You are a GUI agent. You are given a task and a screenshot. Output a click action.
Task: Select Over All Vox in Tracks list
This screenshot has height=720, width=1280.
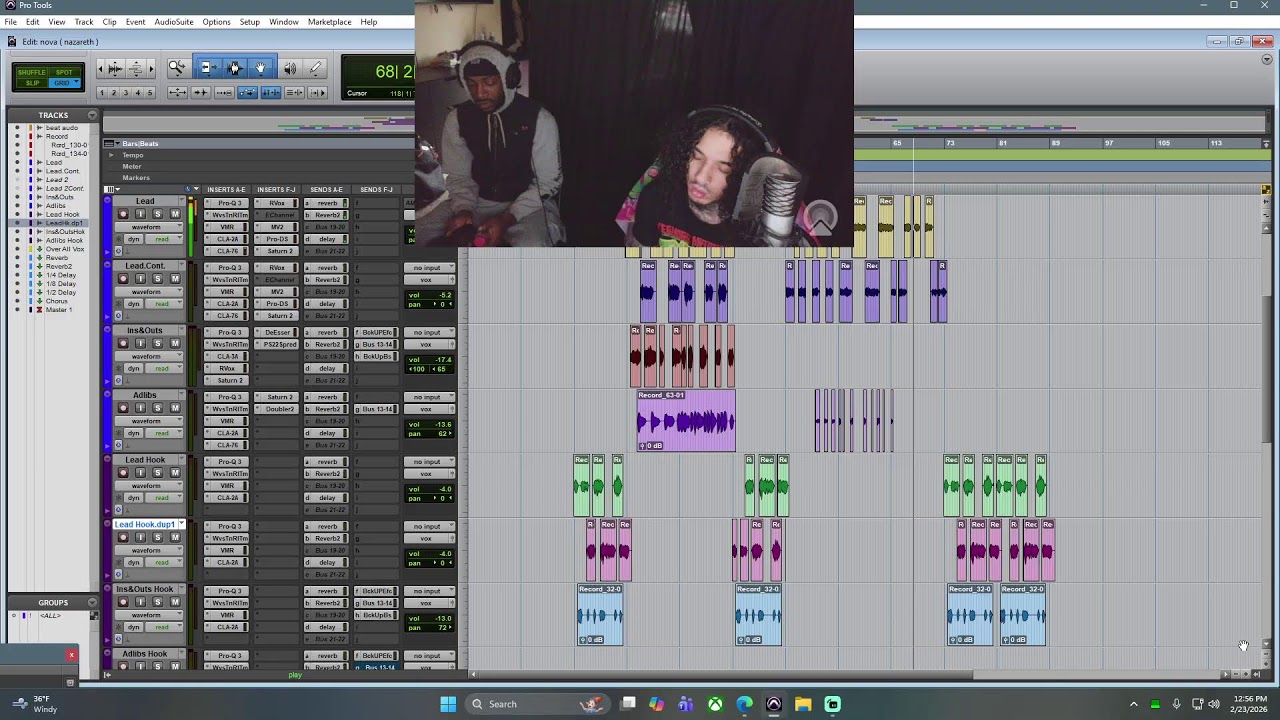(65, 249)
